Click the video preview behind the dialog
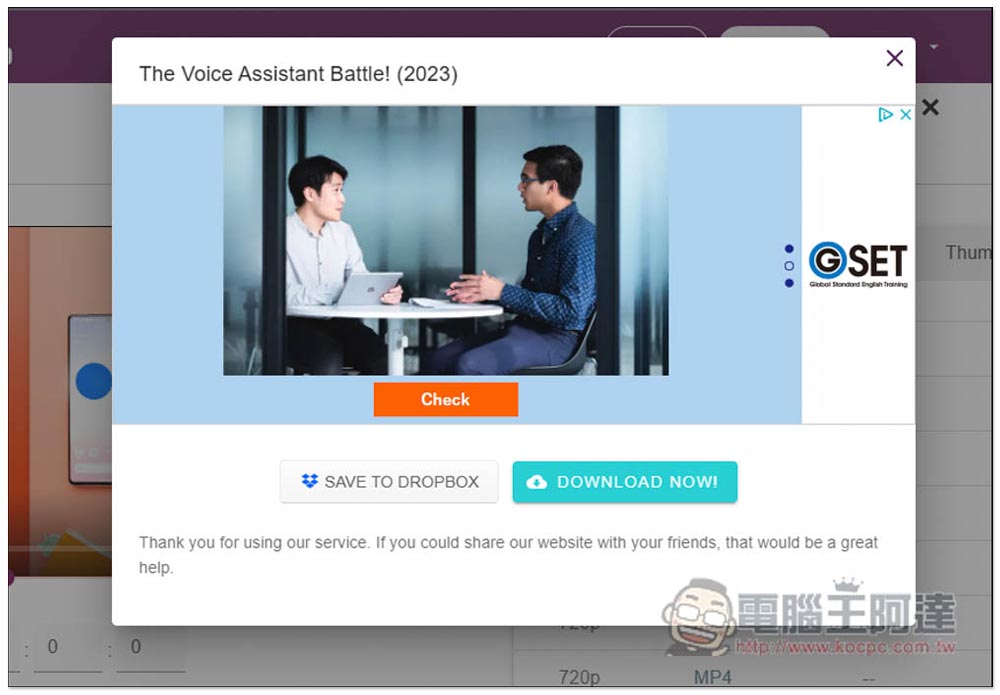 click(x=60, y=402)
